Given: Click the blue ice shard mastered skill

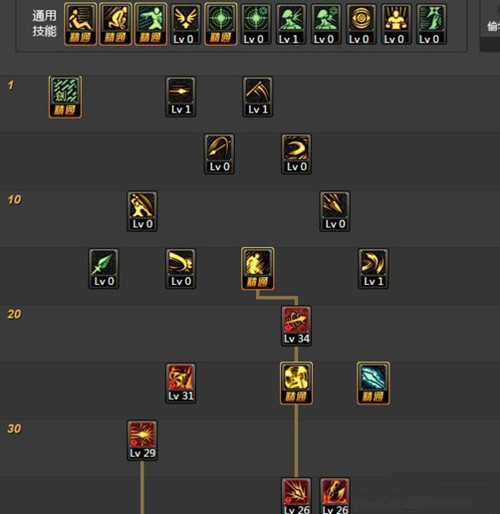Looking at the screenshot, I should tap(373, 383).
